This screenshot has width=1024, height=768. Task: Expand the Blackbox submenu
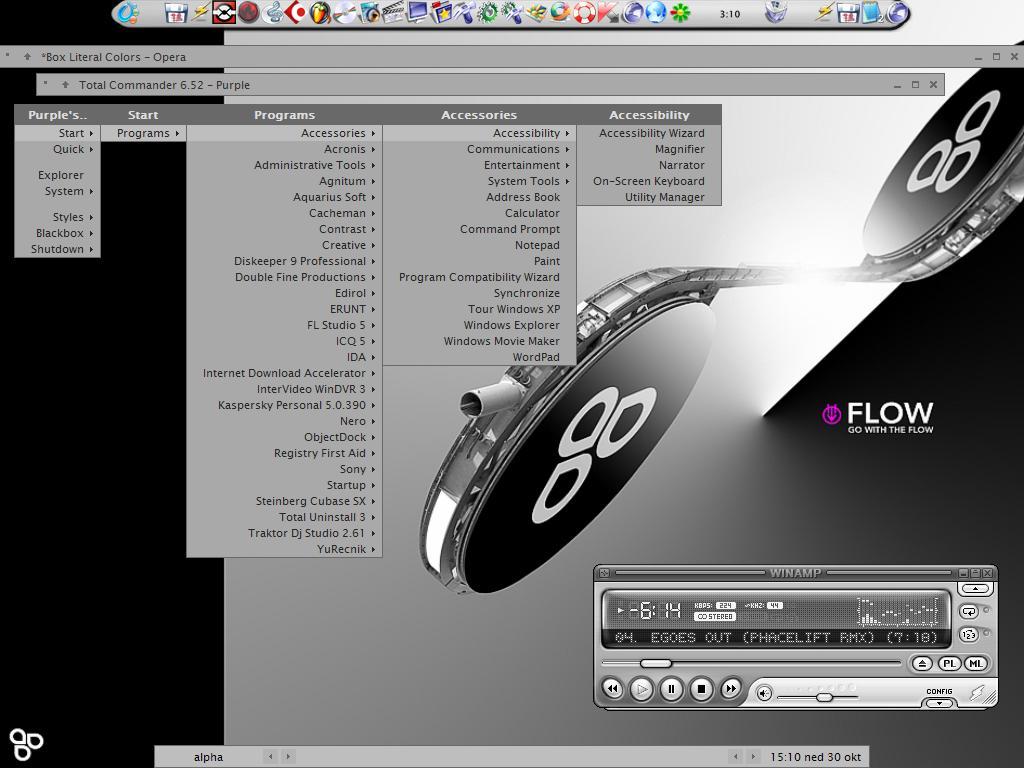57,233
